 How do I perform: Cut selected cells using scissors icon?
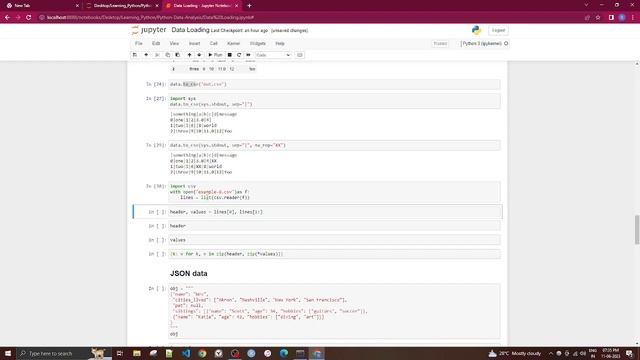157,55
